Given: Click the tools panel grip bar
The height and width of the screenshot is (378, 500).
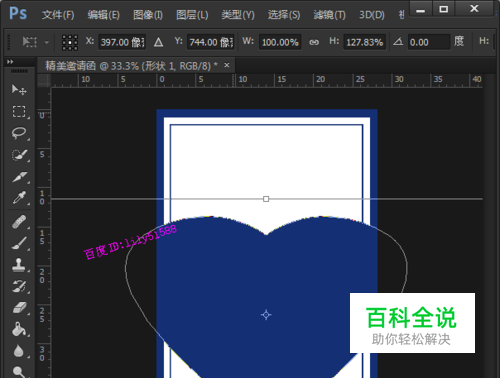Looking at the screenshot, I should (x=19, y=71).
